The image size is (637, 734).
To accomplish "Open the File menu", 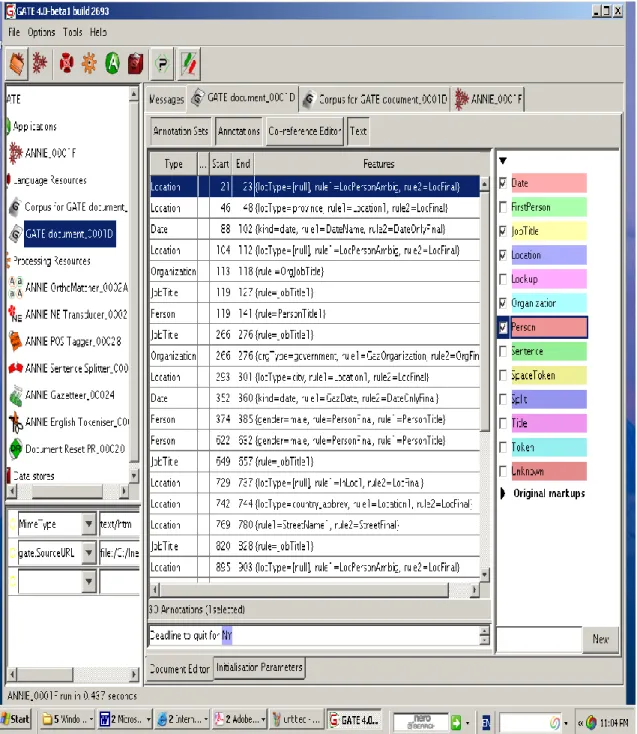I will (x=14, y=32).
